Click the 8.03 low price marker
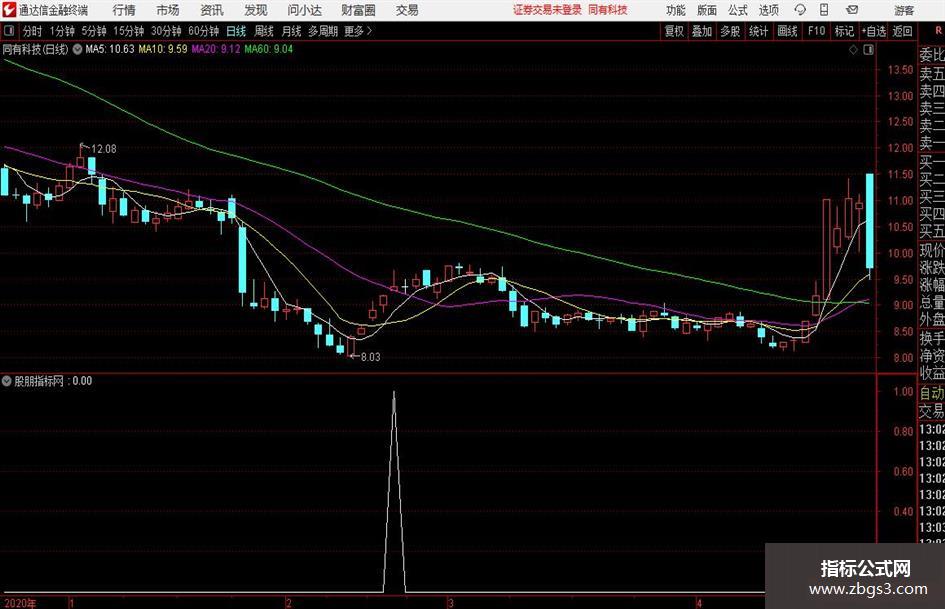This screenshot has width=945, height=609. tap(370, 357)
